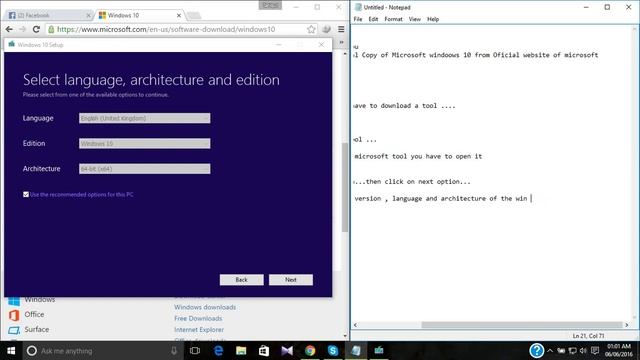Reload the Chrome page
The height and width of the screenshot is (360, 640).
pos(36,29)
